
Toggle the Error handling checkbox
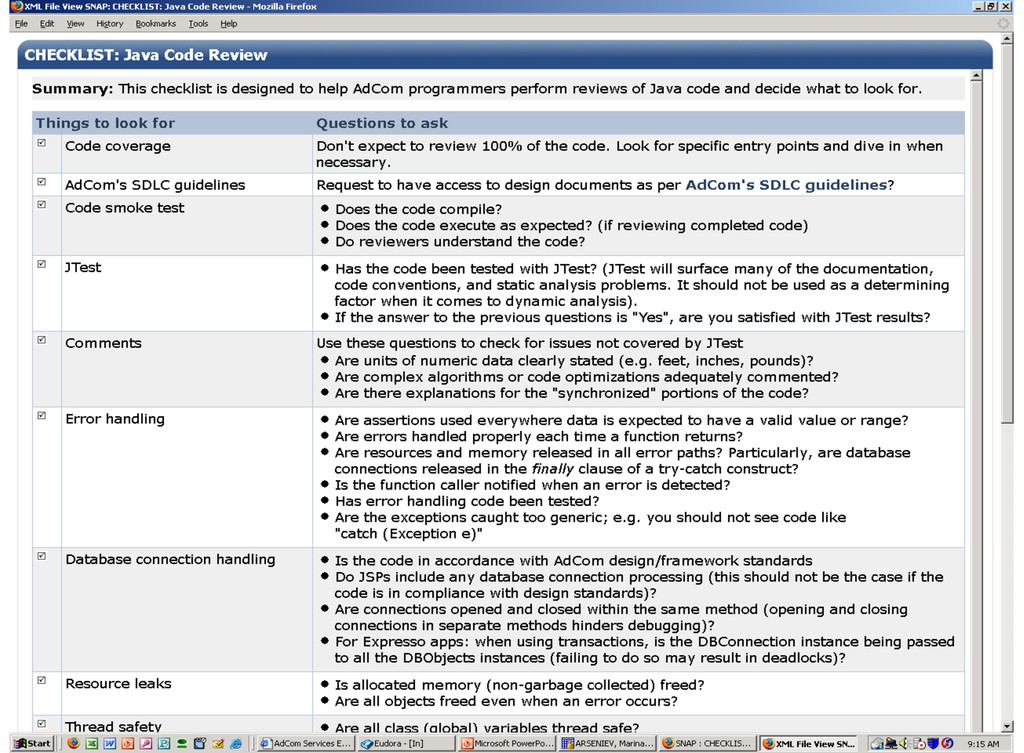pyautogui.click(x=42, y=416)
